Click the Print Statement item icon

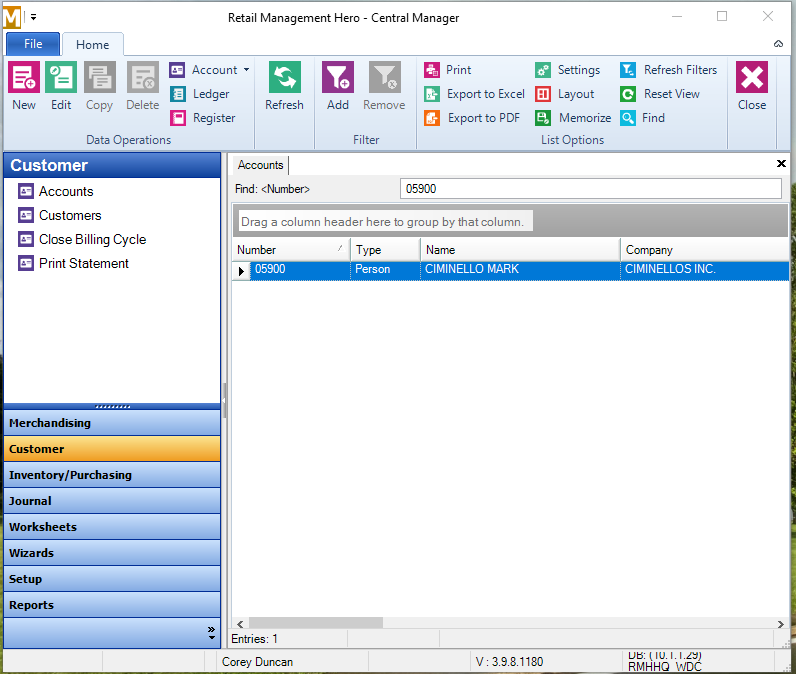pyautogui.click(x=26, y=263)
